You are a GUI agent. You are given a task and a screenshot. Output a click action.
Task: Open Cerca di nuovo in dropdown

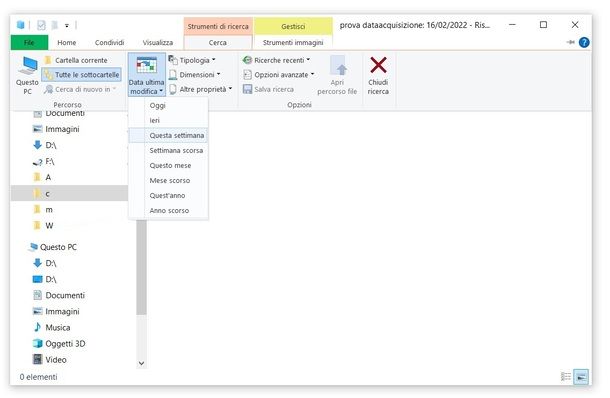pyautogui.click(x=80, y=89)
